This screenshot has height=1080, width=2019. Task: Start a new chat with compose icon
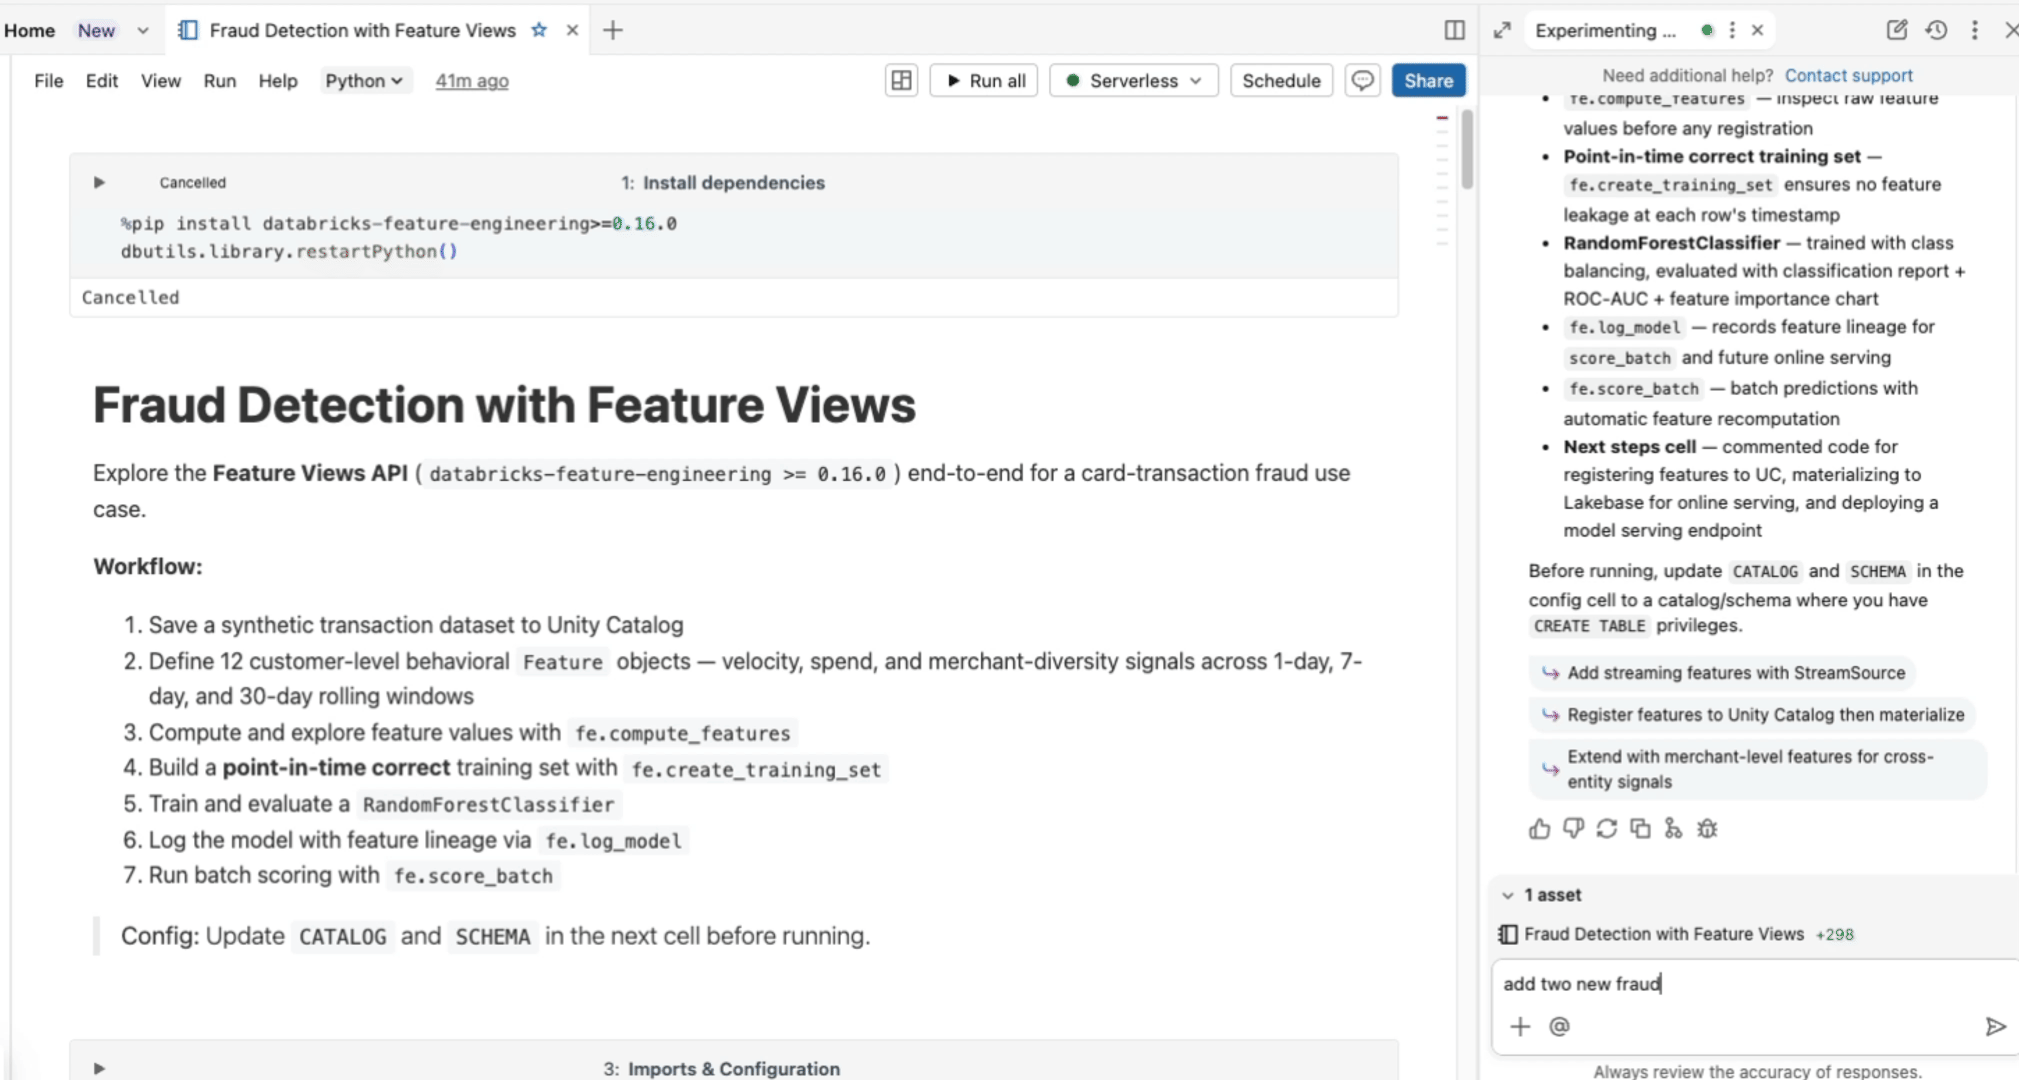pyautogui.click(x=1896, y=30)
